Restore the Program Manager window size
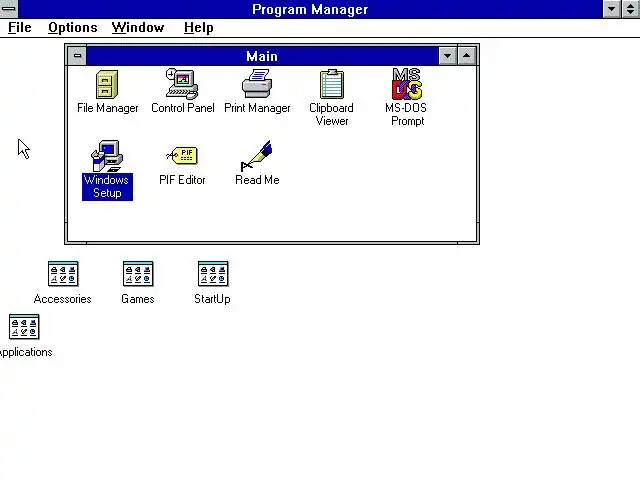 click(x=631, y=9)
